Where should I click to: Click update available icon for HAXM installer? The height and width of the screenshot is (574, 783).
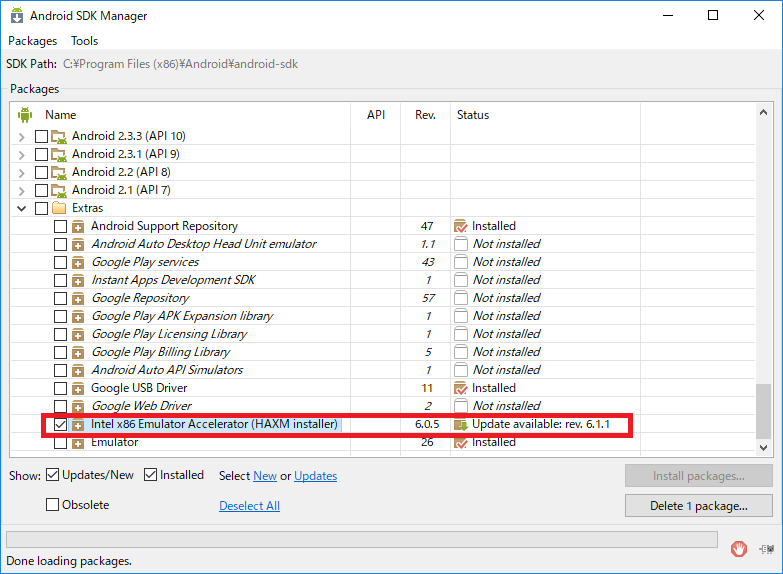click(460, 425)
